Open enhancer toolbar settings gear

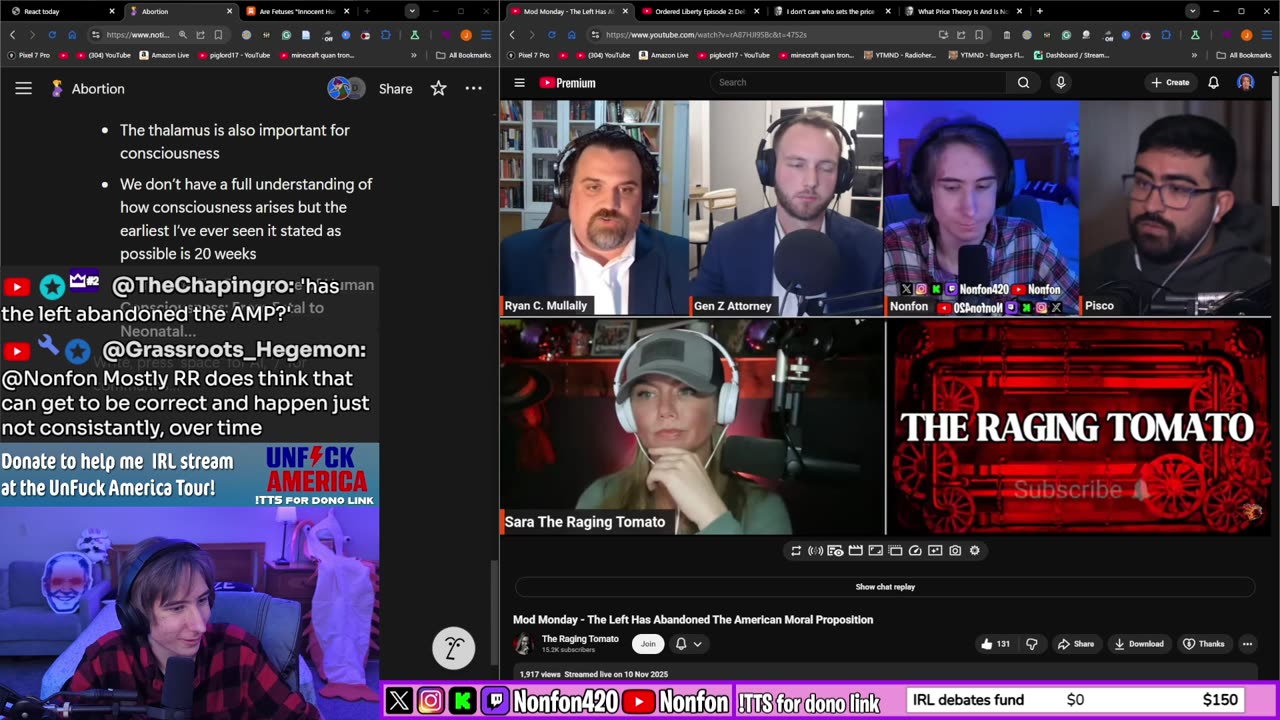(x=975, y=550)
